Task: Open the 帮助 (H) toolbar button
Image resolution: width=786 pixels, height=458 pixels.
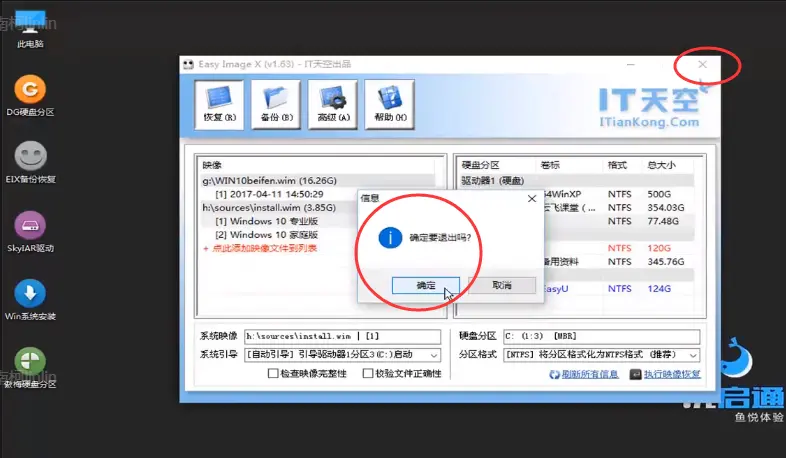Action: [390, 105]
